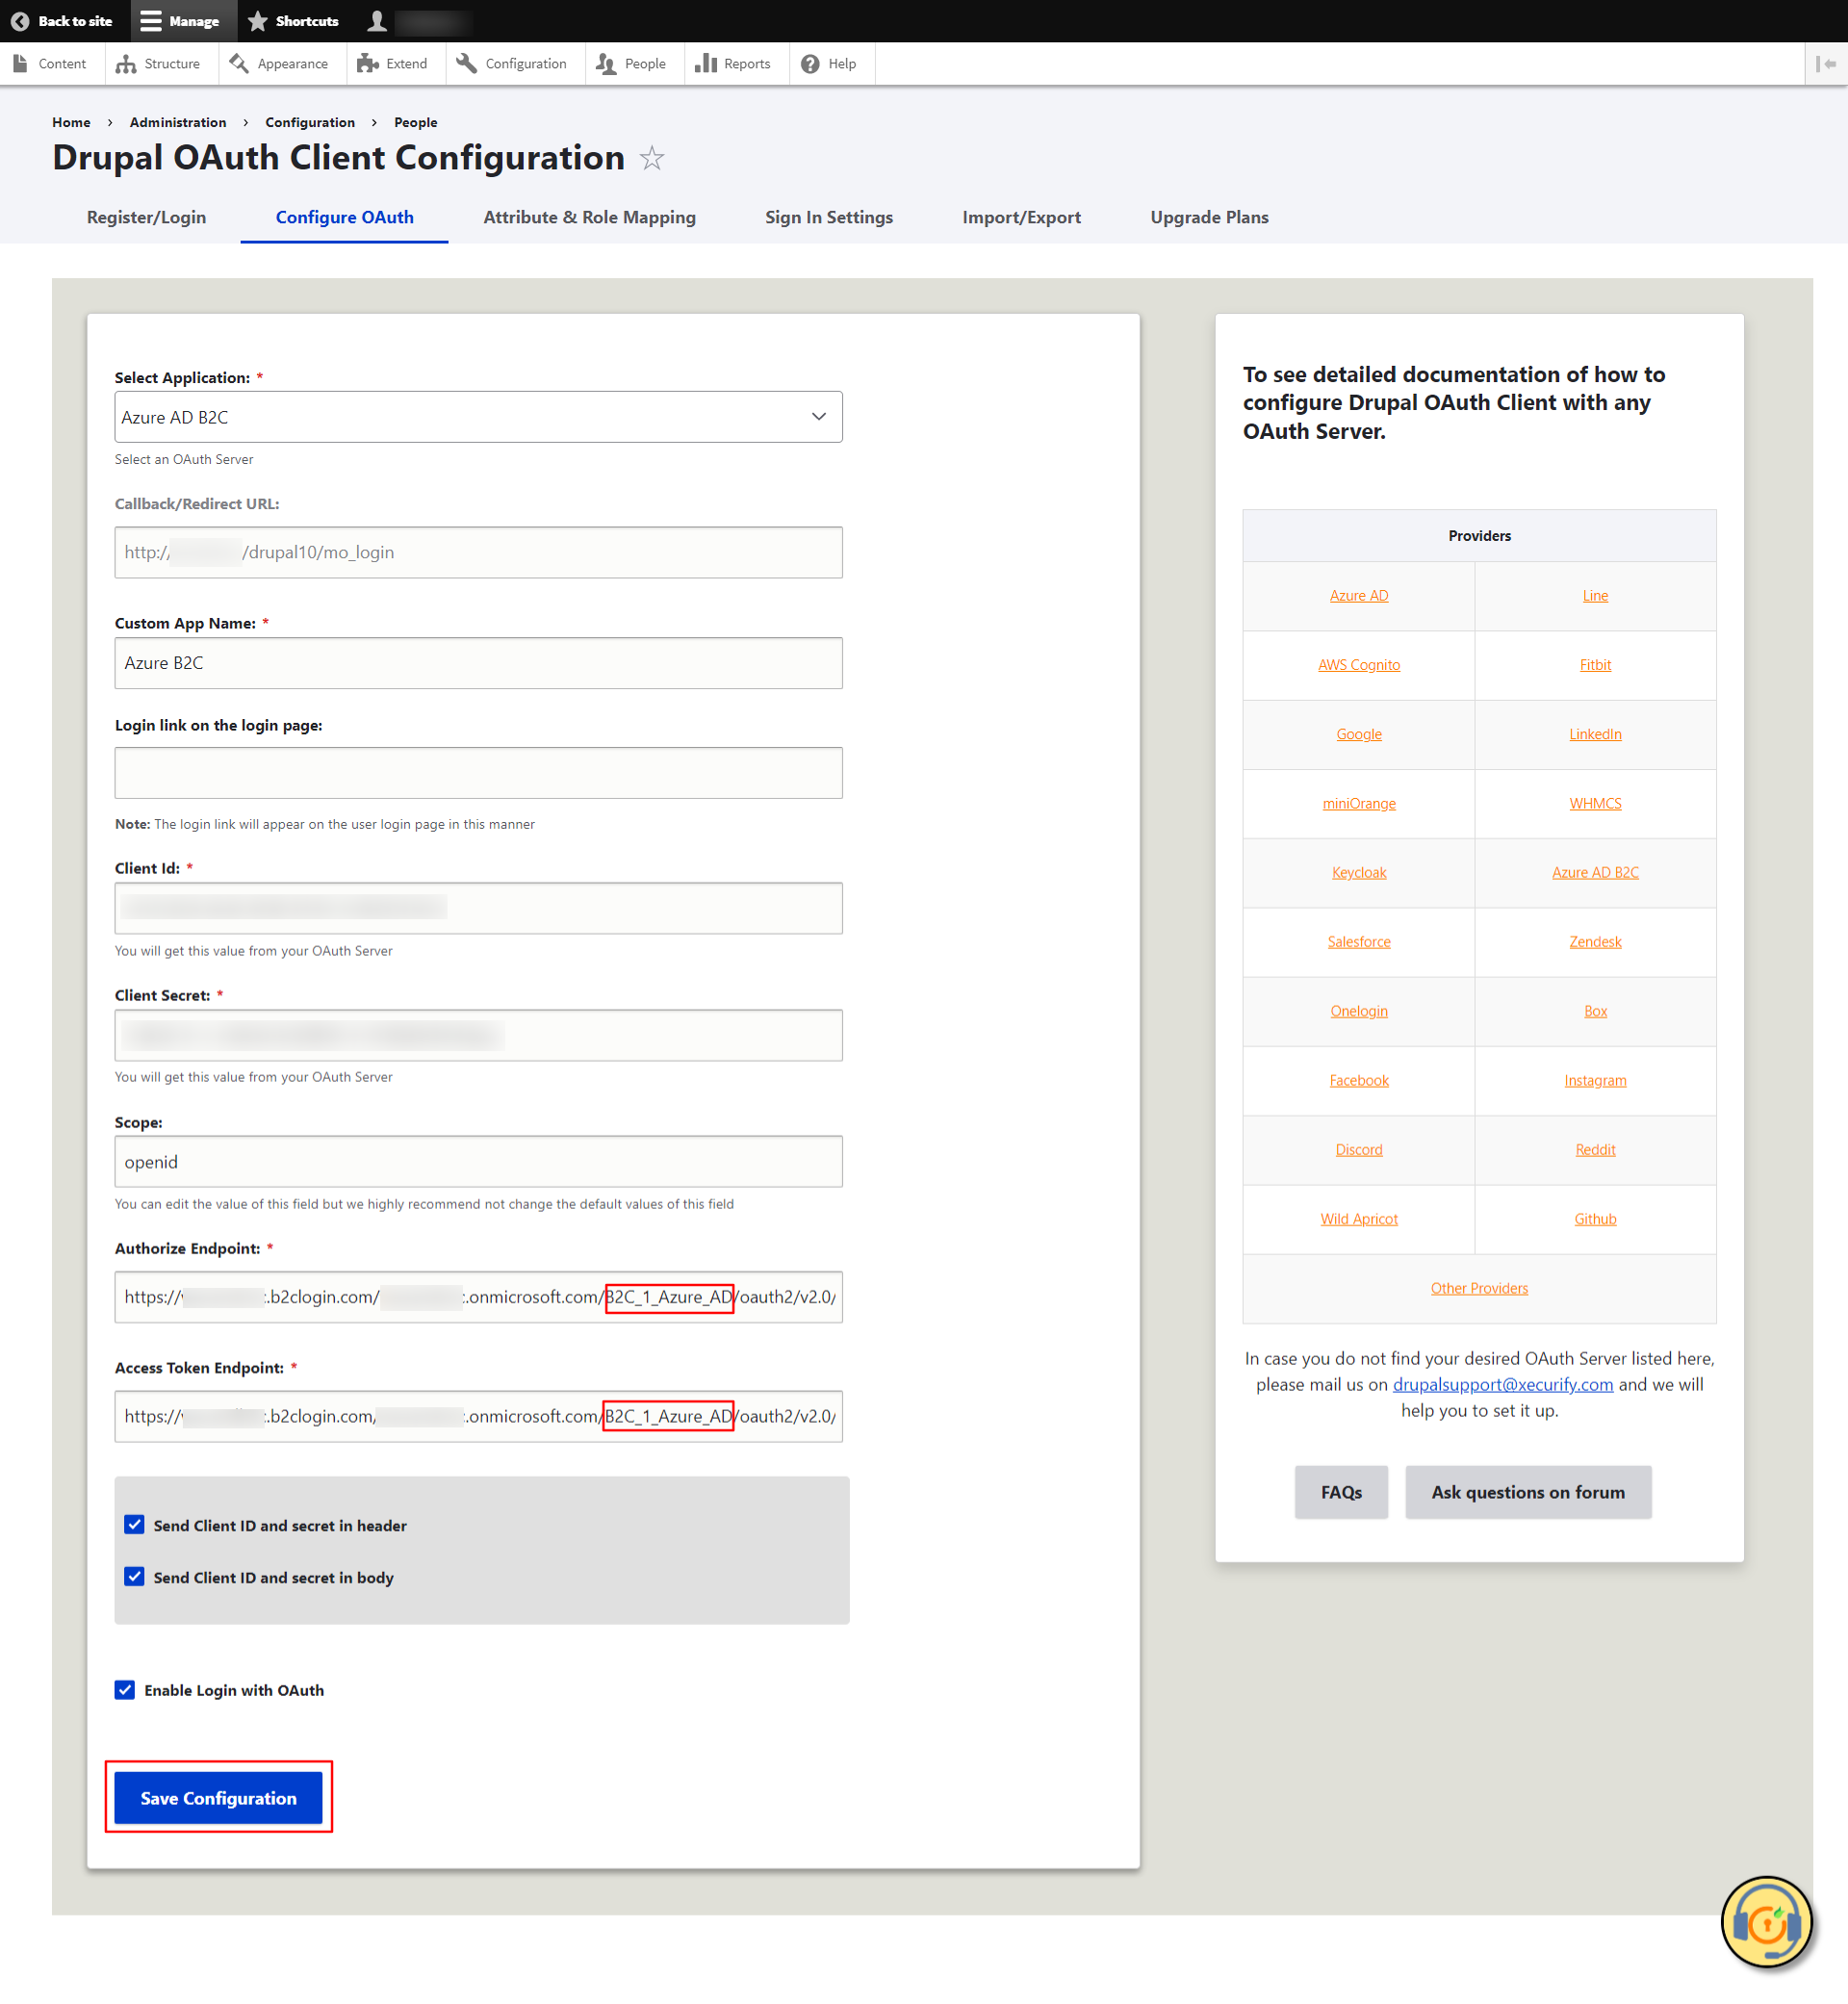
Task: Go to People breadcrumb
Action: pyautogui.click(x=416, y=122)
